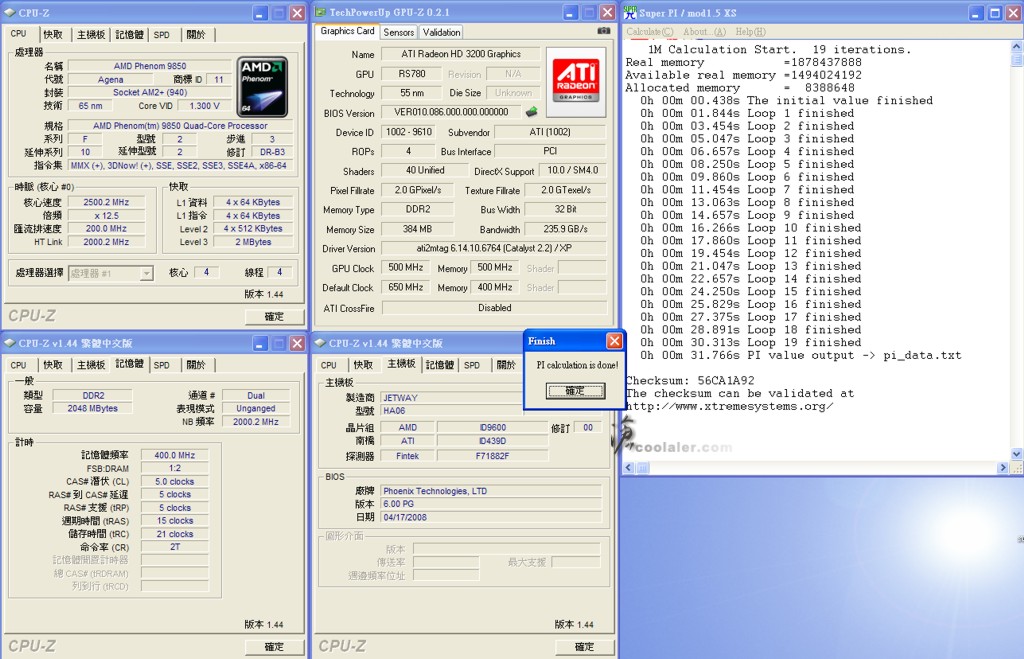Click the Super PI title bar icon
Viewport: 1024px width, 659px height.
click(x=629, y=13)
